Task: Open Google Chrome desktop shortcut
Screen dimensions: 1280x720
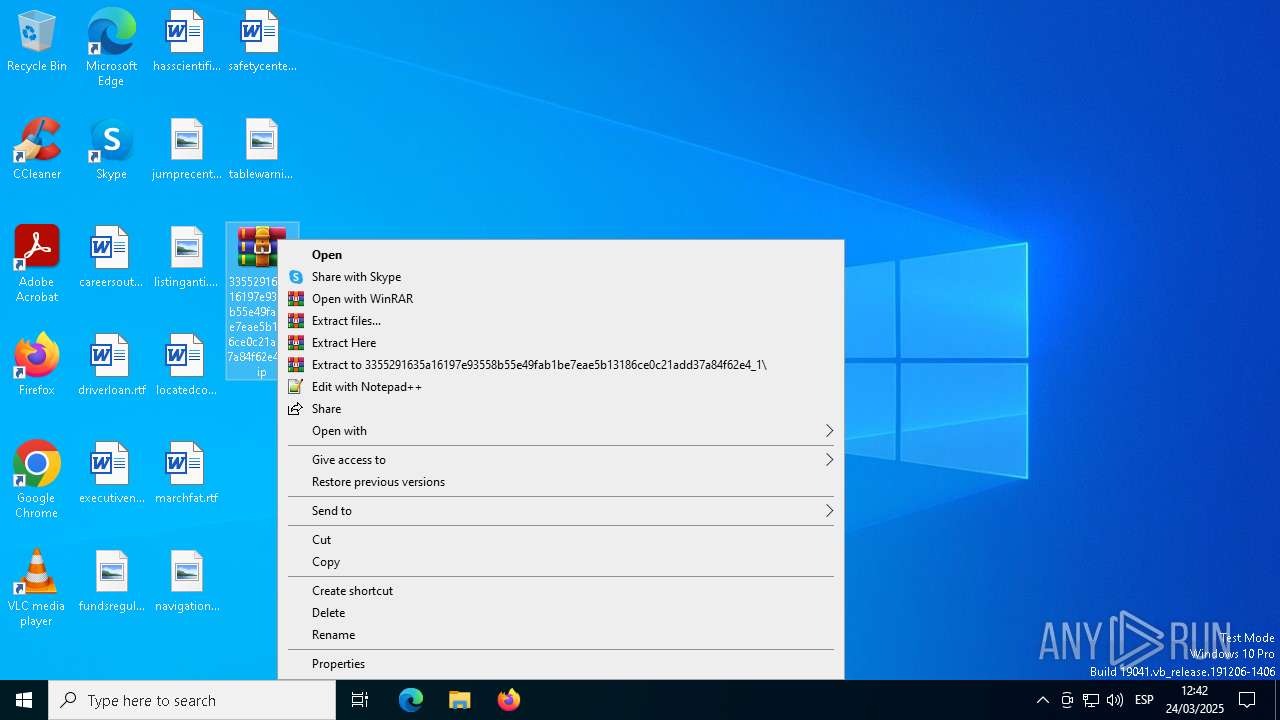Action: 37,480
